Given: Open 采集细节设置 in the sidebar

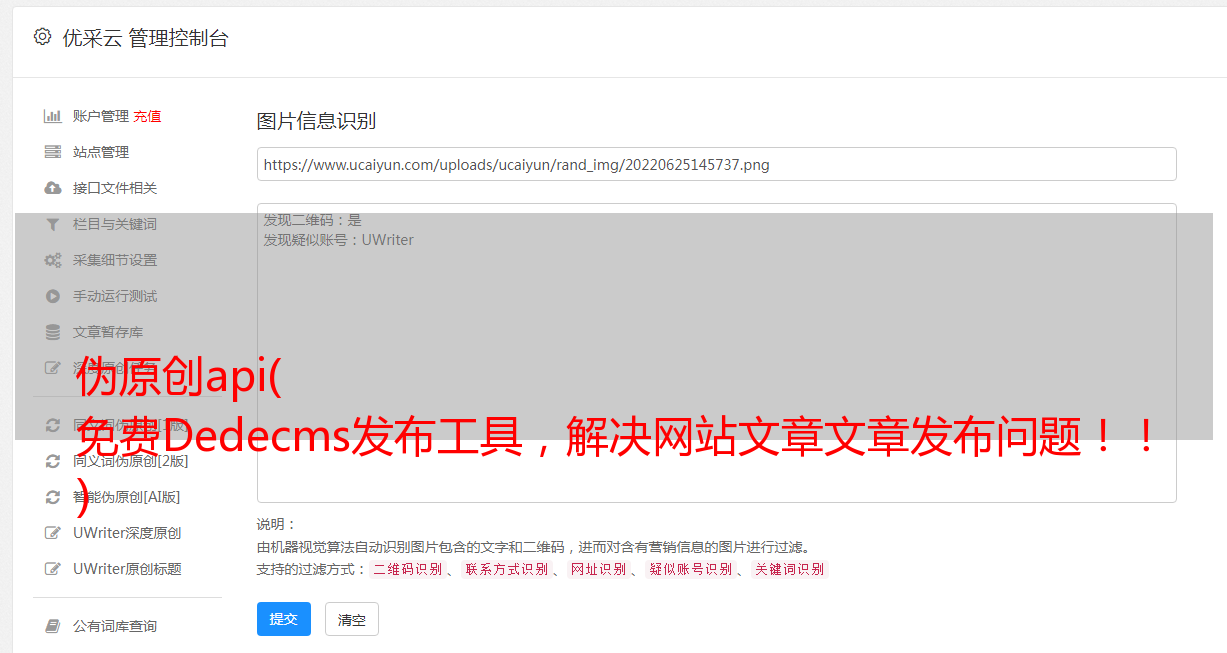Looking at the screenshot, I should point(115,260).
